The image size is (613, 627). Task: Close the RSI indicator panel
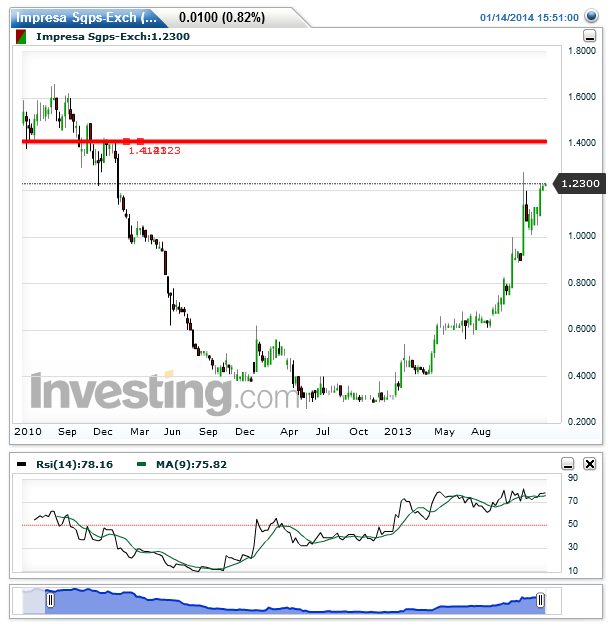(x=590, y=464)
